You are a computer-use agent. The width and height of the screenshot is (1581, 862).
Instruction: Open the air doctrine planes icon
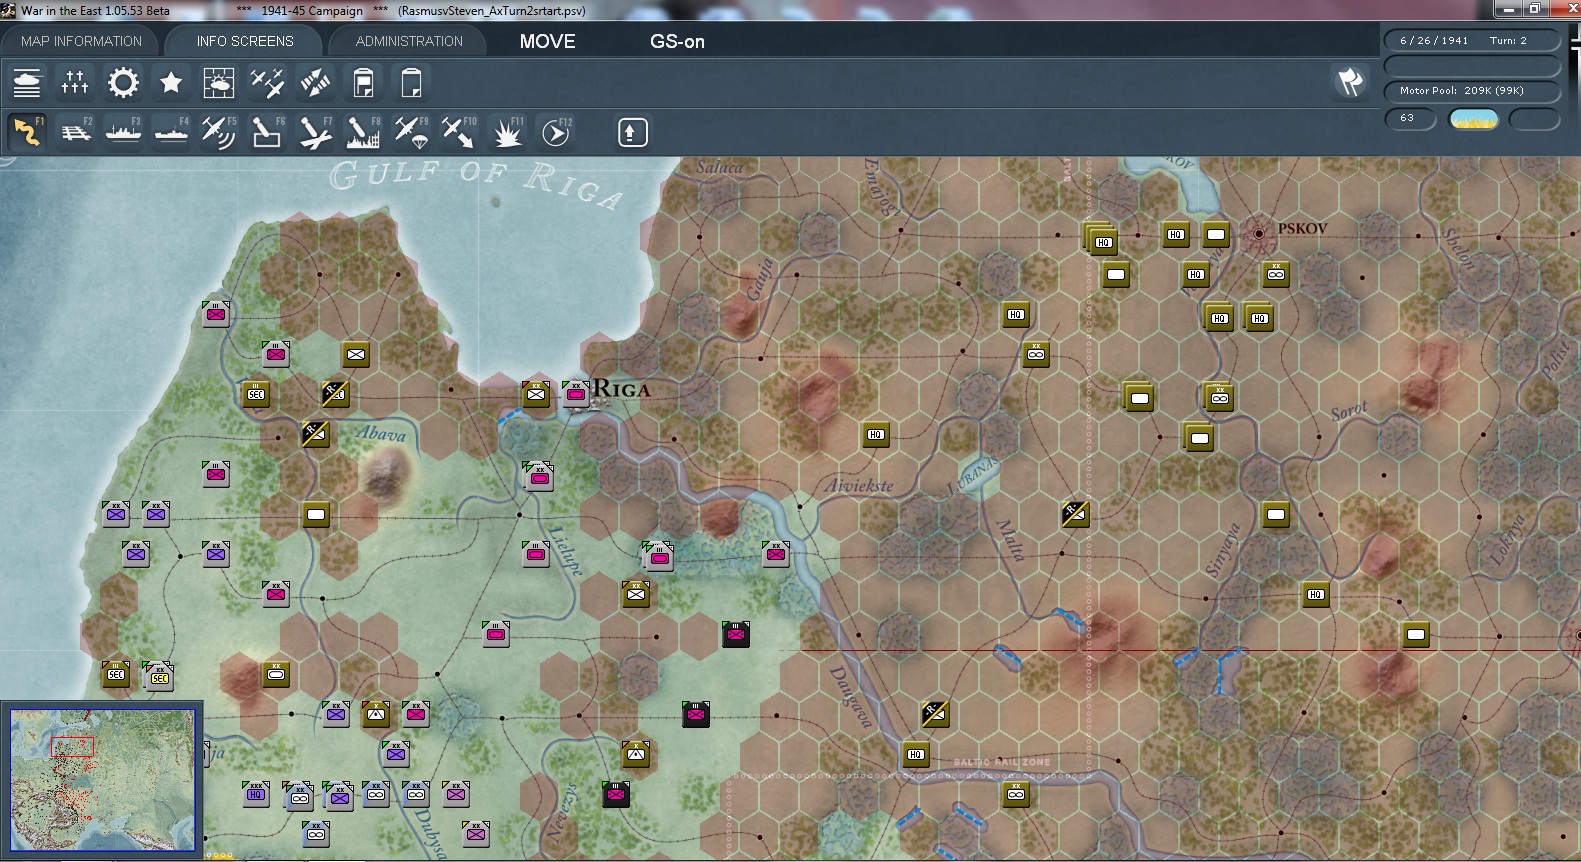pyautogui.click(x=267, y=82)
